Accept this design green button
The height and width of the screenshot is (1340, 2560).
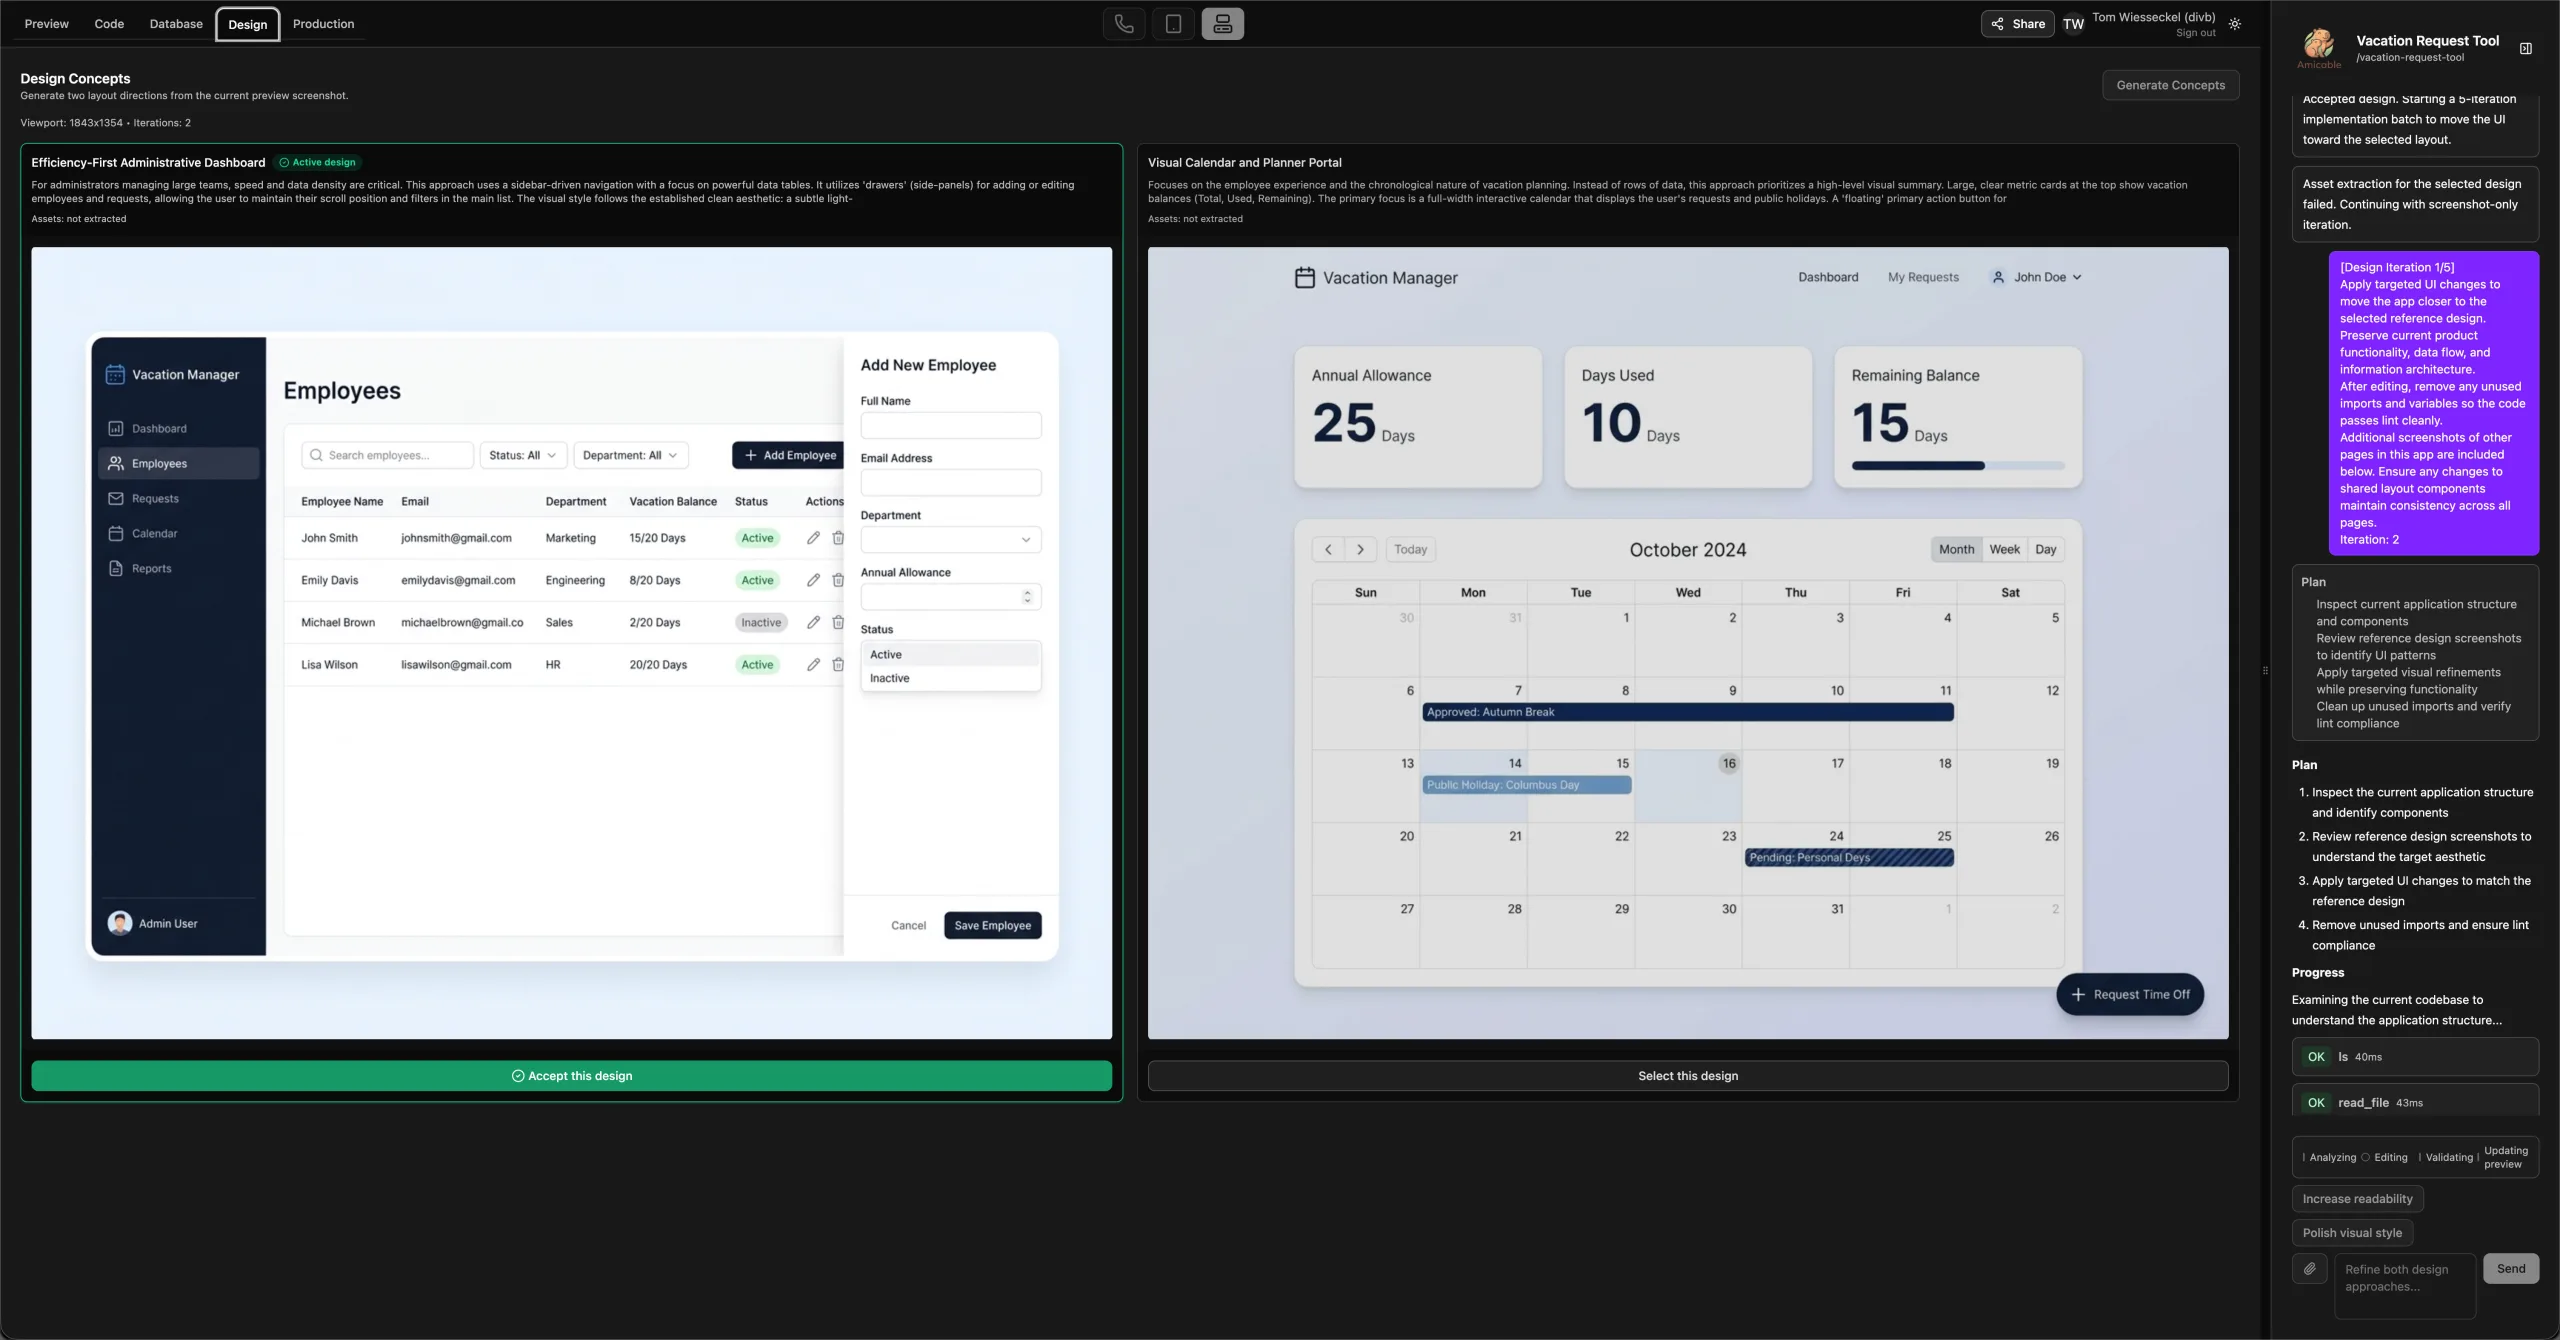571,1076
